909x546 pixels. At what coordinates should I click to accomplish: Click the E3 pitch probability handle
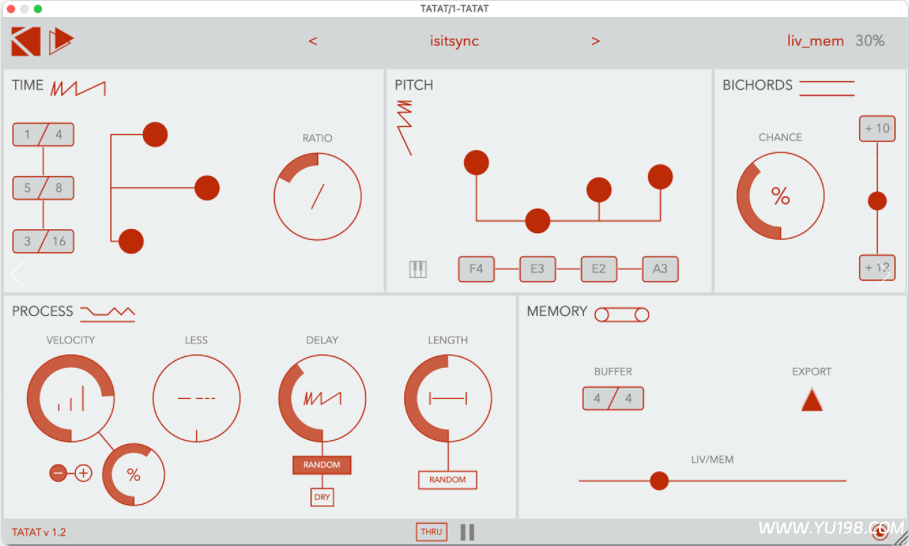click(x=537, y=221)
